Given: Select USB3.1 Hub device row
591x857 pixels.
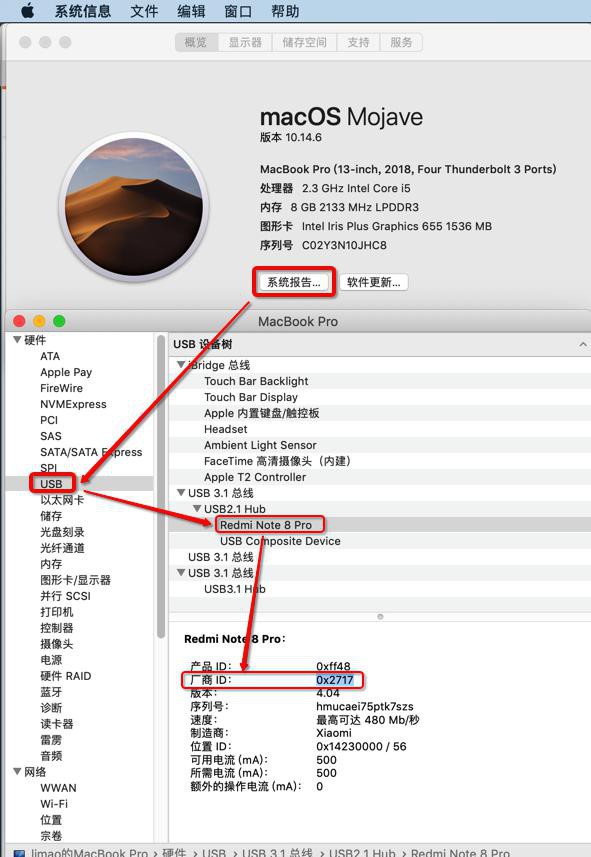Looking at the screenshot, I should [379, 589].
